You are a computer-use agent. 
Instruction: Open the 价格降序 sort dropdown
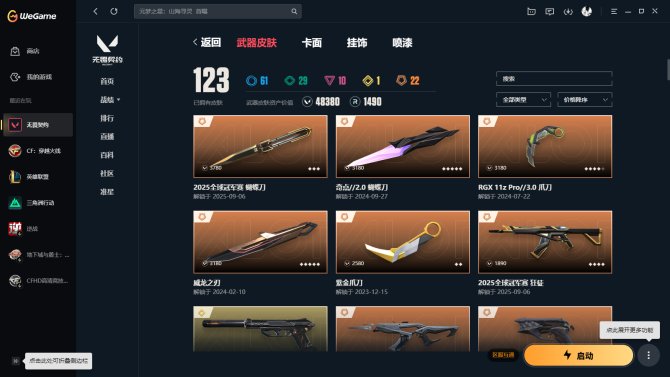tap(585, 100)
